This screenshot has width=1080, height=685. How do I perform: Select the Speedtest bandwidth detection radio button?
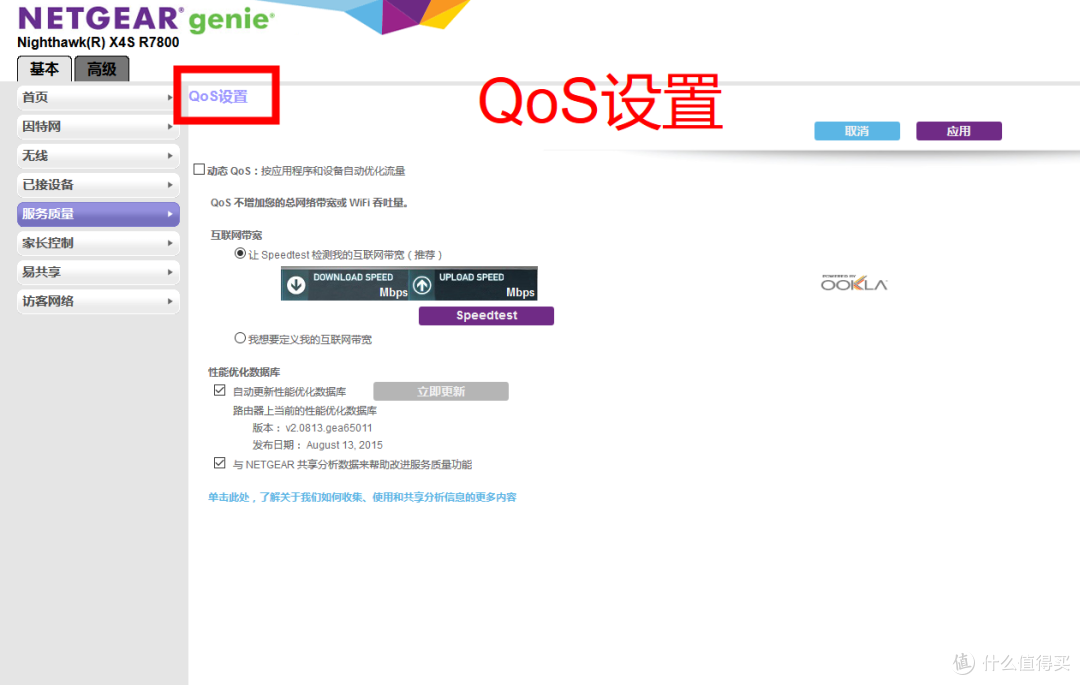(x=240, y=253)
